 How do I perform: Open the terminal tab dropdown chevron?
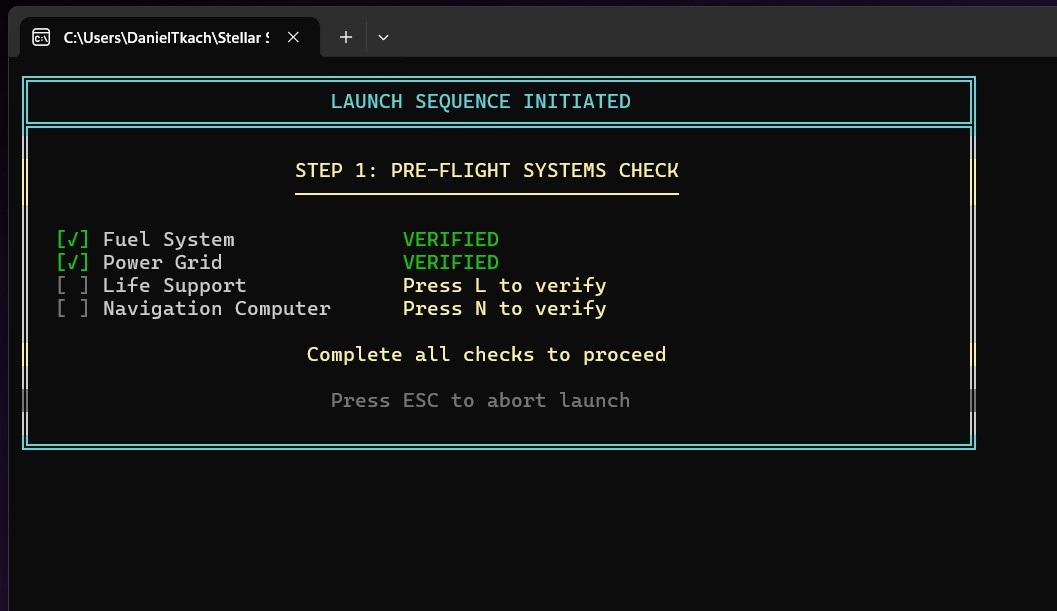pyautogui.click(x=383, y=37)
